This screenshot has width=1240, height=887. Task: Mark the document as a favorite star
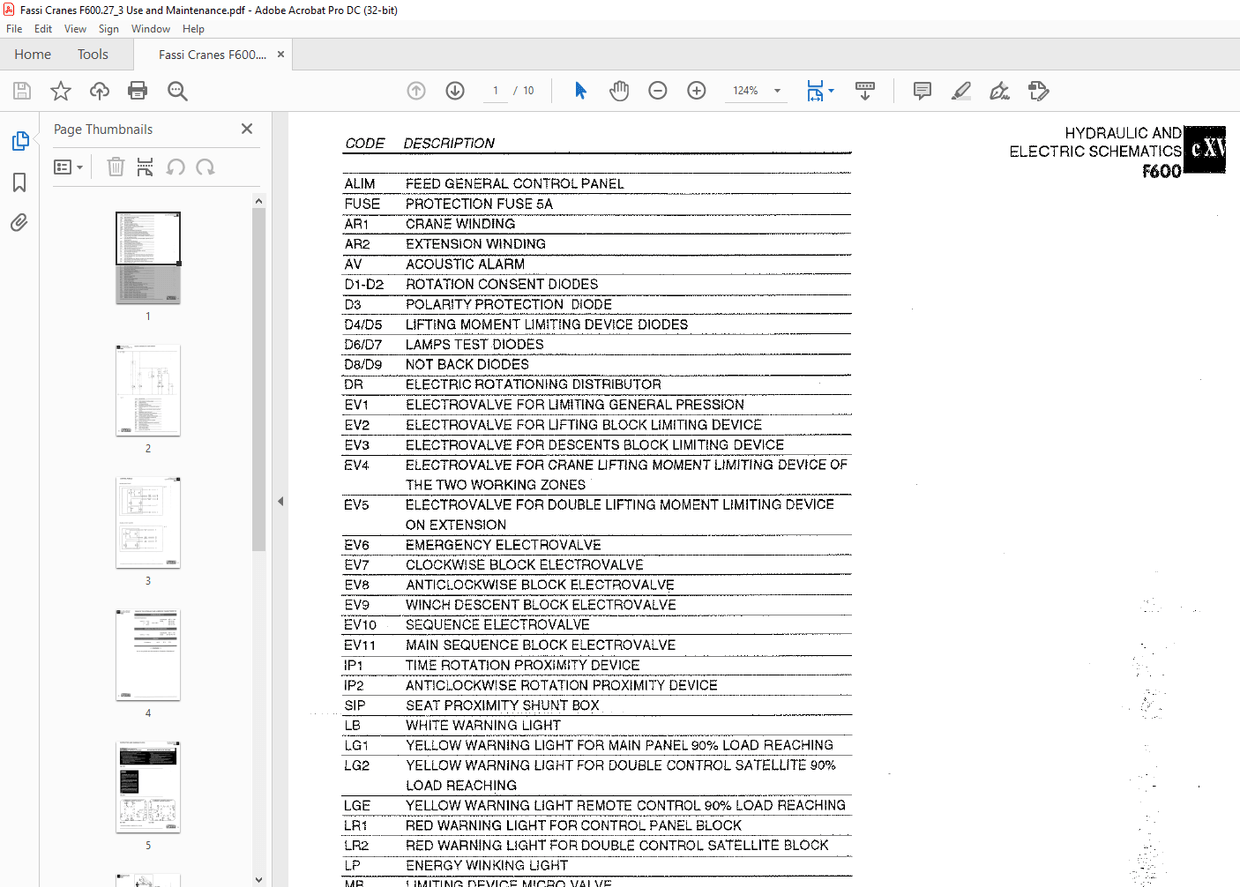click(60, 90)
